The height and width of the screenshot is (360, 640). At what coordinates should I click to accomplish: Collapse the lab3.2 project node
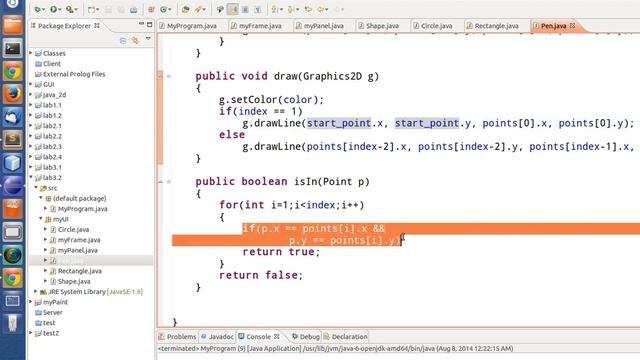(x=31, y=177)
